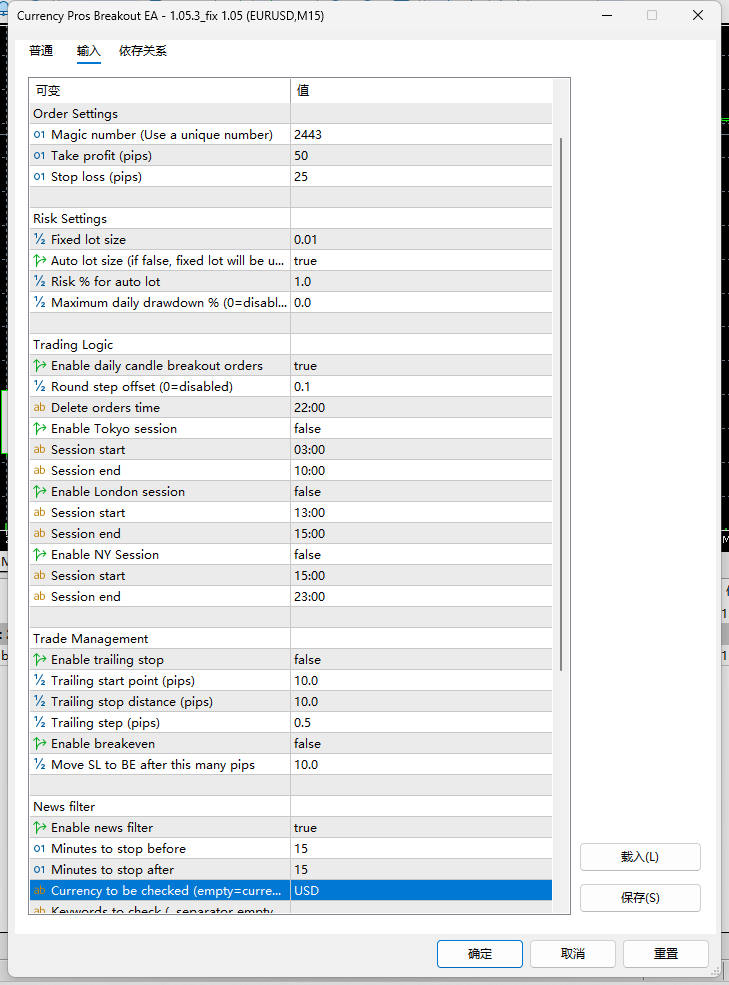Select the Order Settings header row
729x985 pixels.
[290, 114]
